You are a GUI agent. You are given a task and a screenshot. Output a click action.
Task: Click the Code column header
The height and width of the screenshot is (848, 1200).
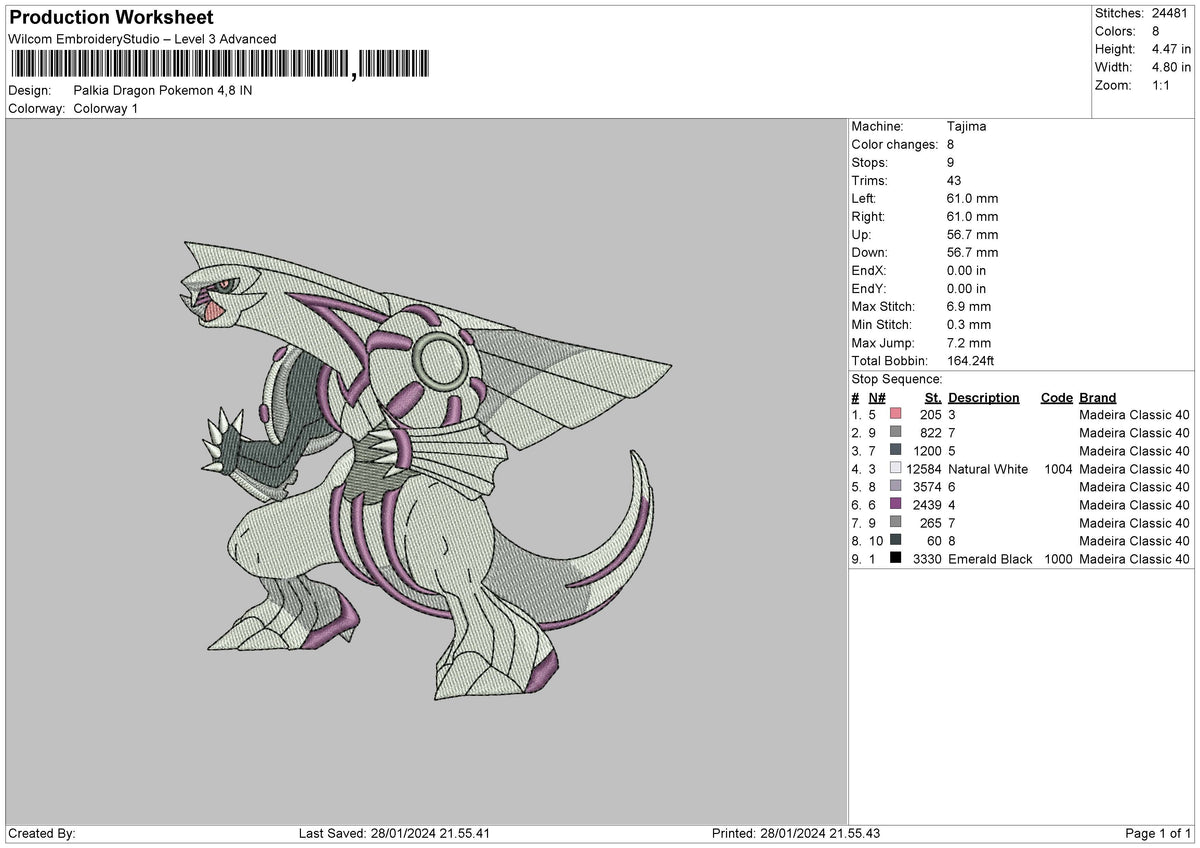pos(1057,398)
